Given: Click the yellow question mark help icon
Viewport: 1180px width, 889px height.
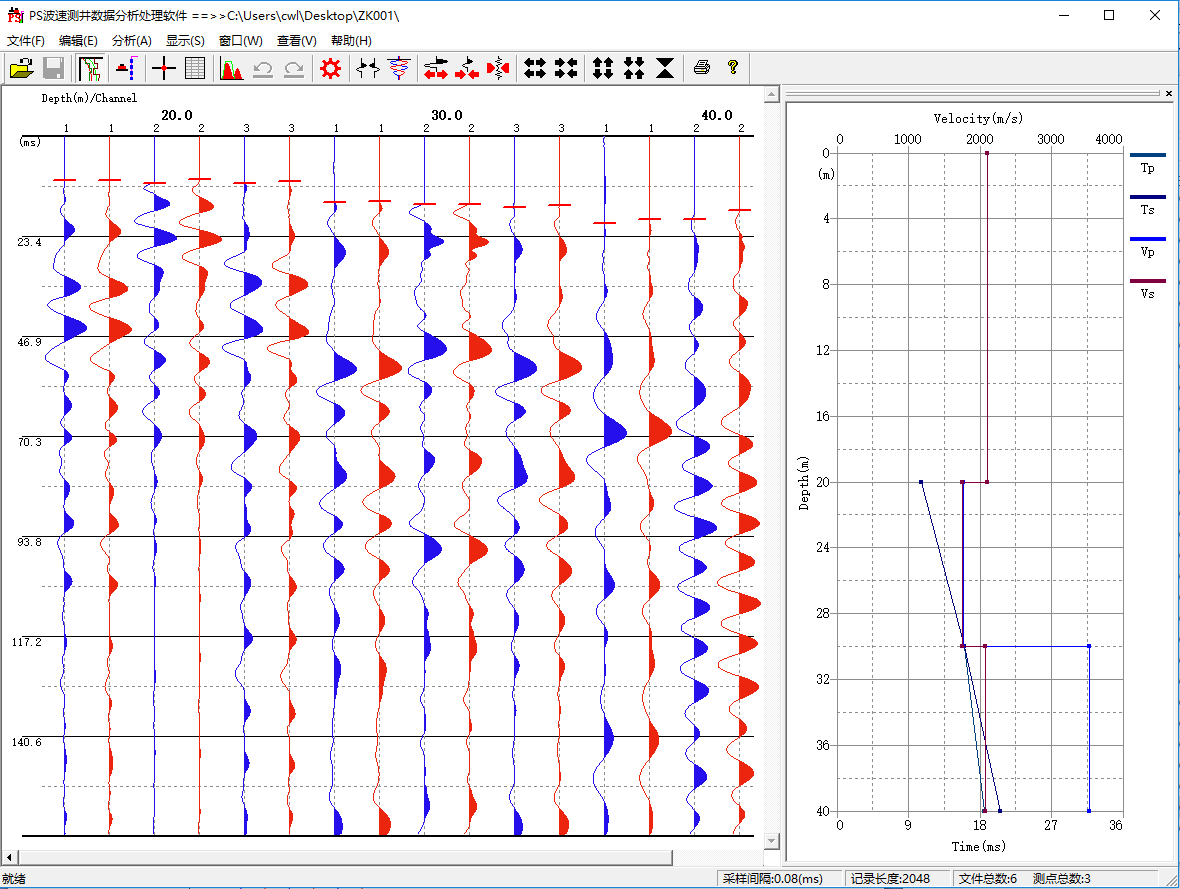Looking at the screenshot, I should click(733, 68).
